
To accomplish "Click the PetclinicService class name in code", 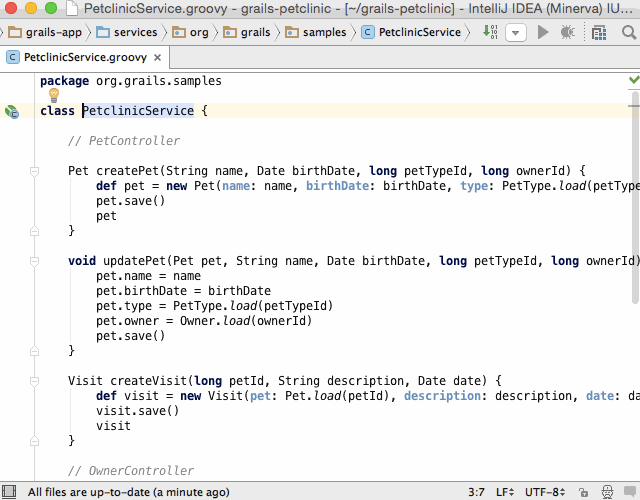I will pos(138,111).
